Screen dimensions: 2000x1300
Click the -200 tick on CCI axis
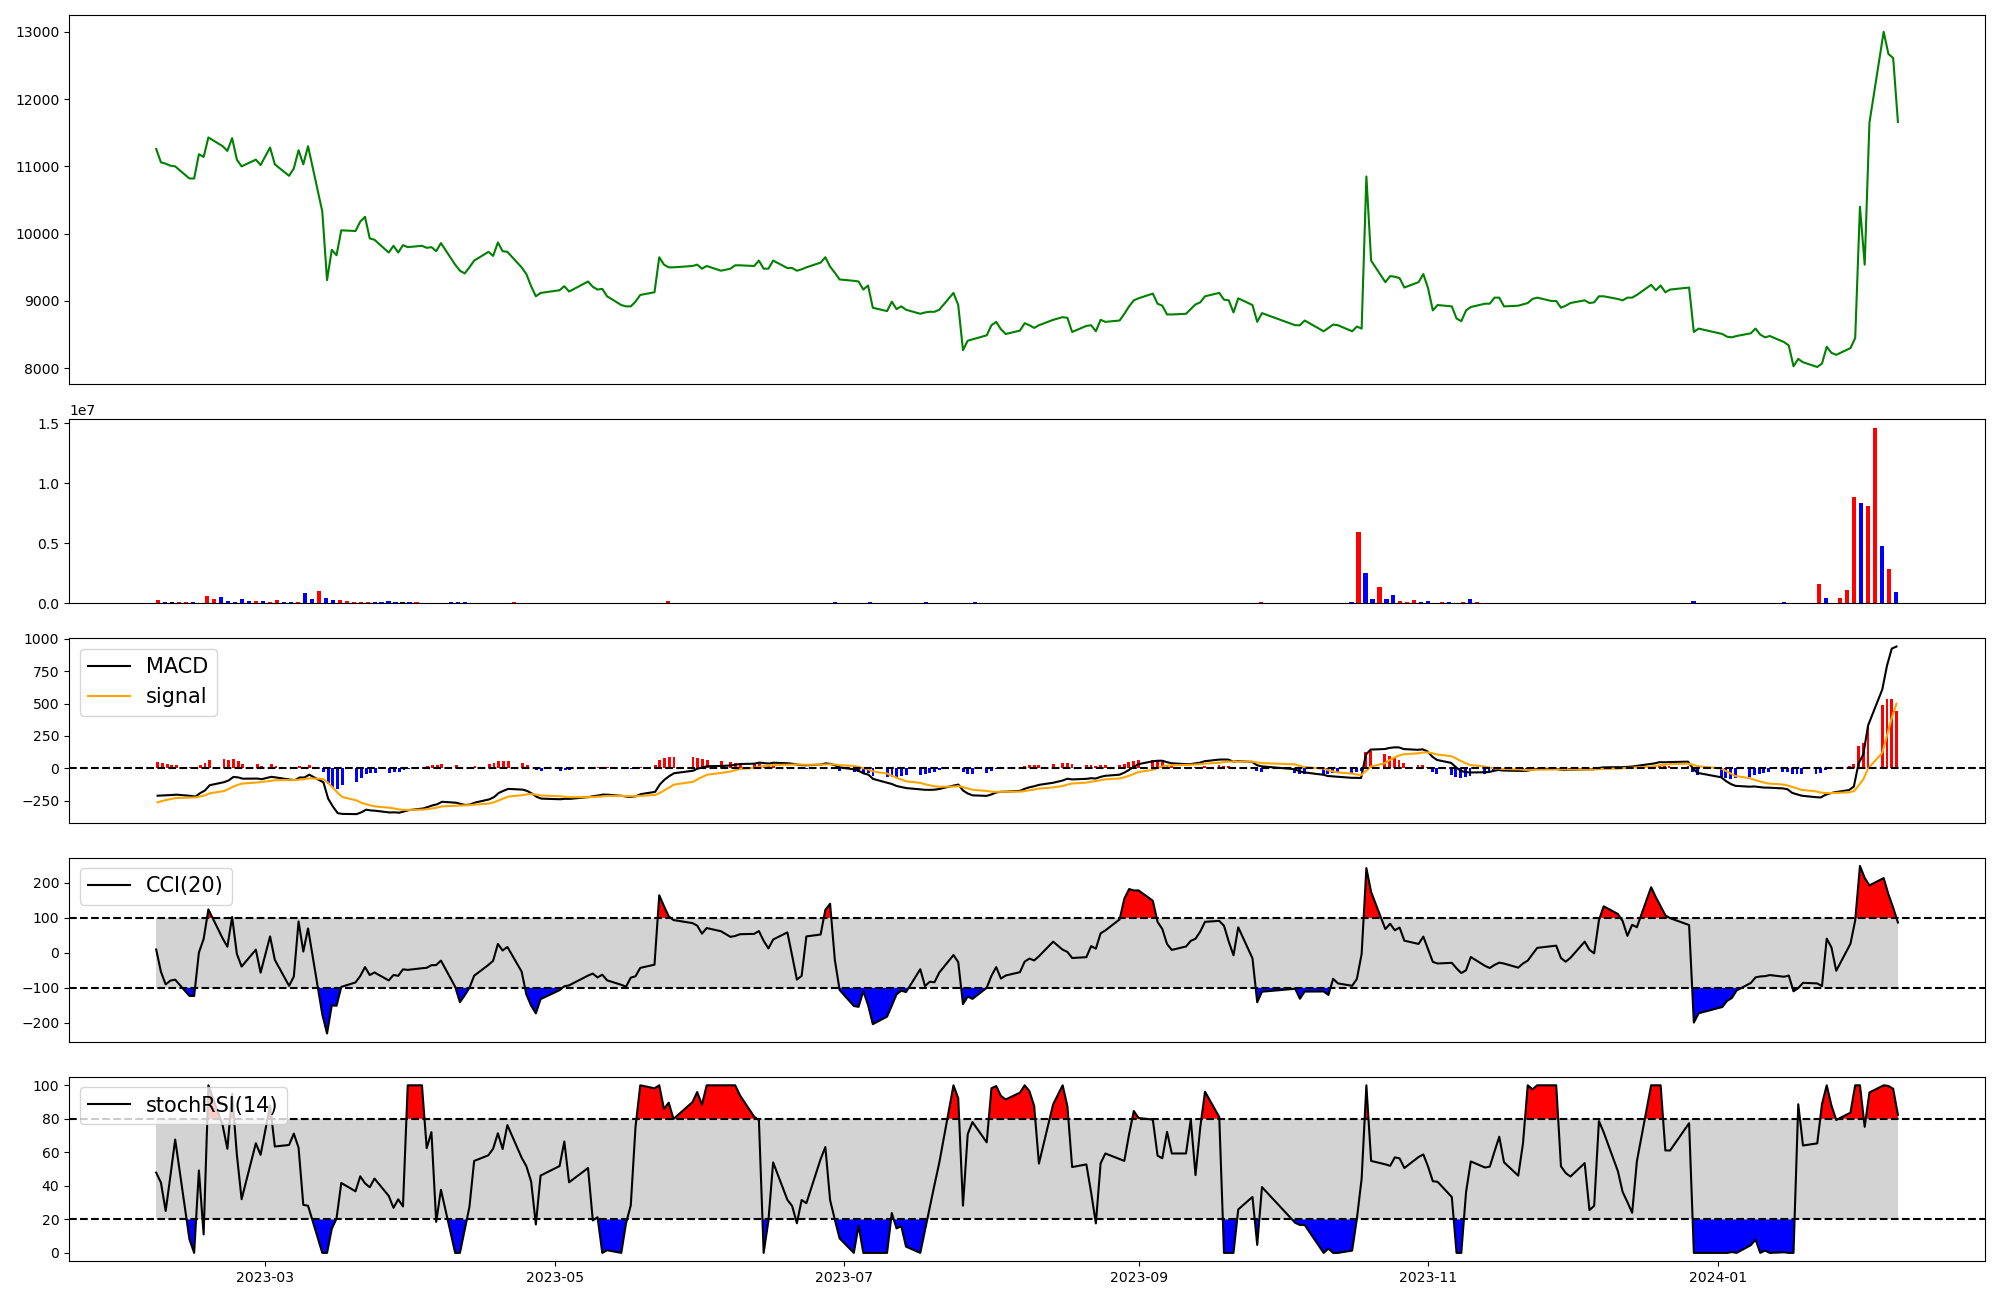coord(42,1023)
